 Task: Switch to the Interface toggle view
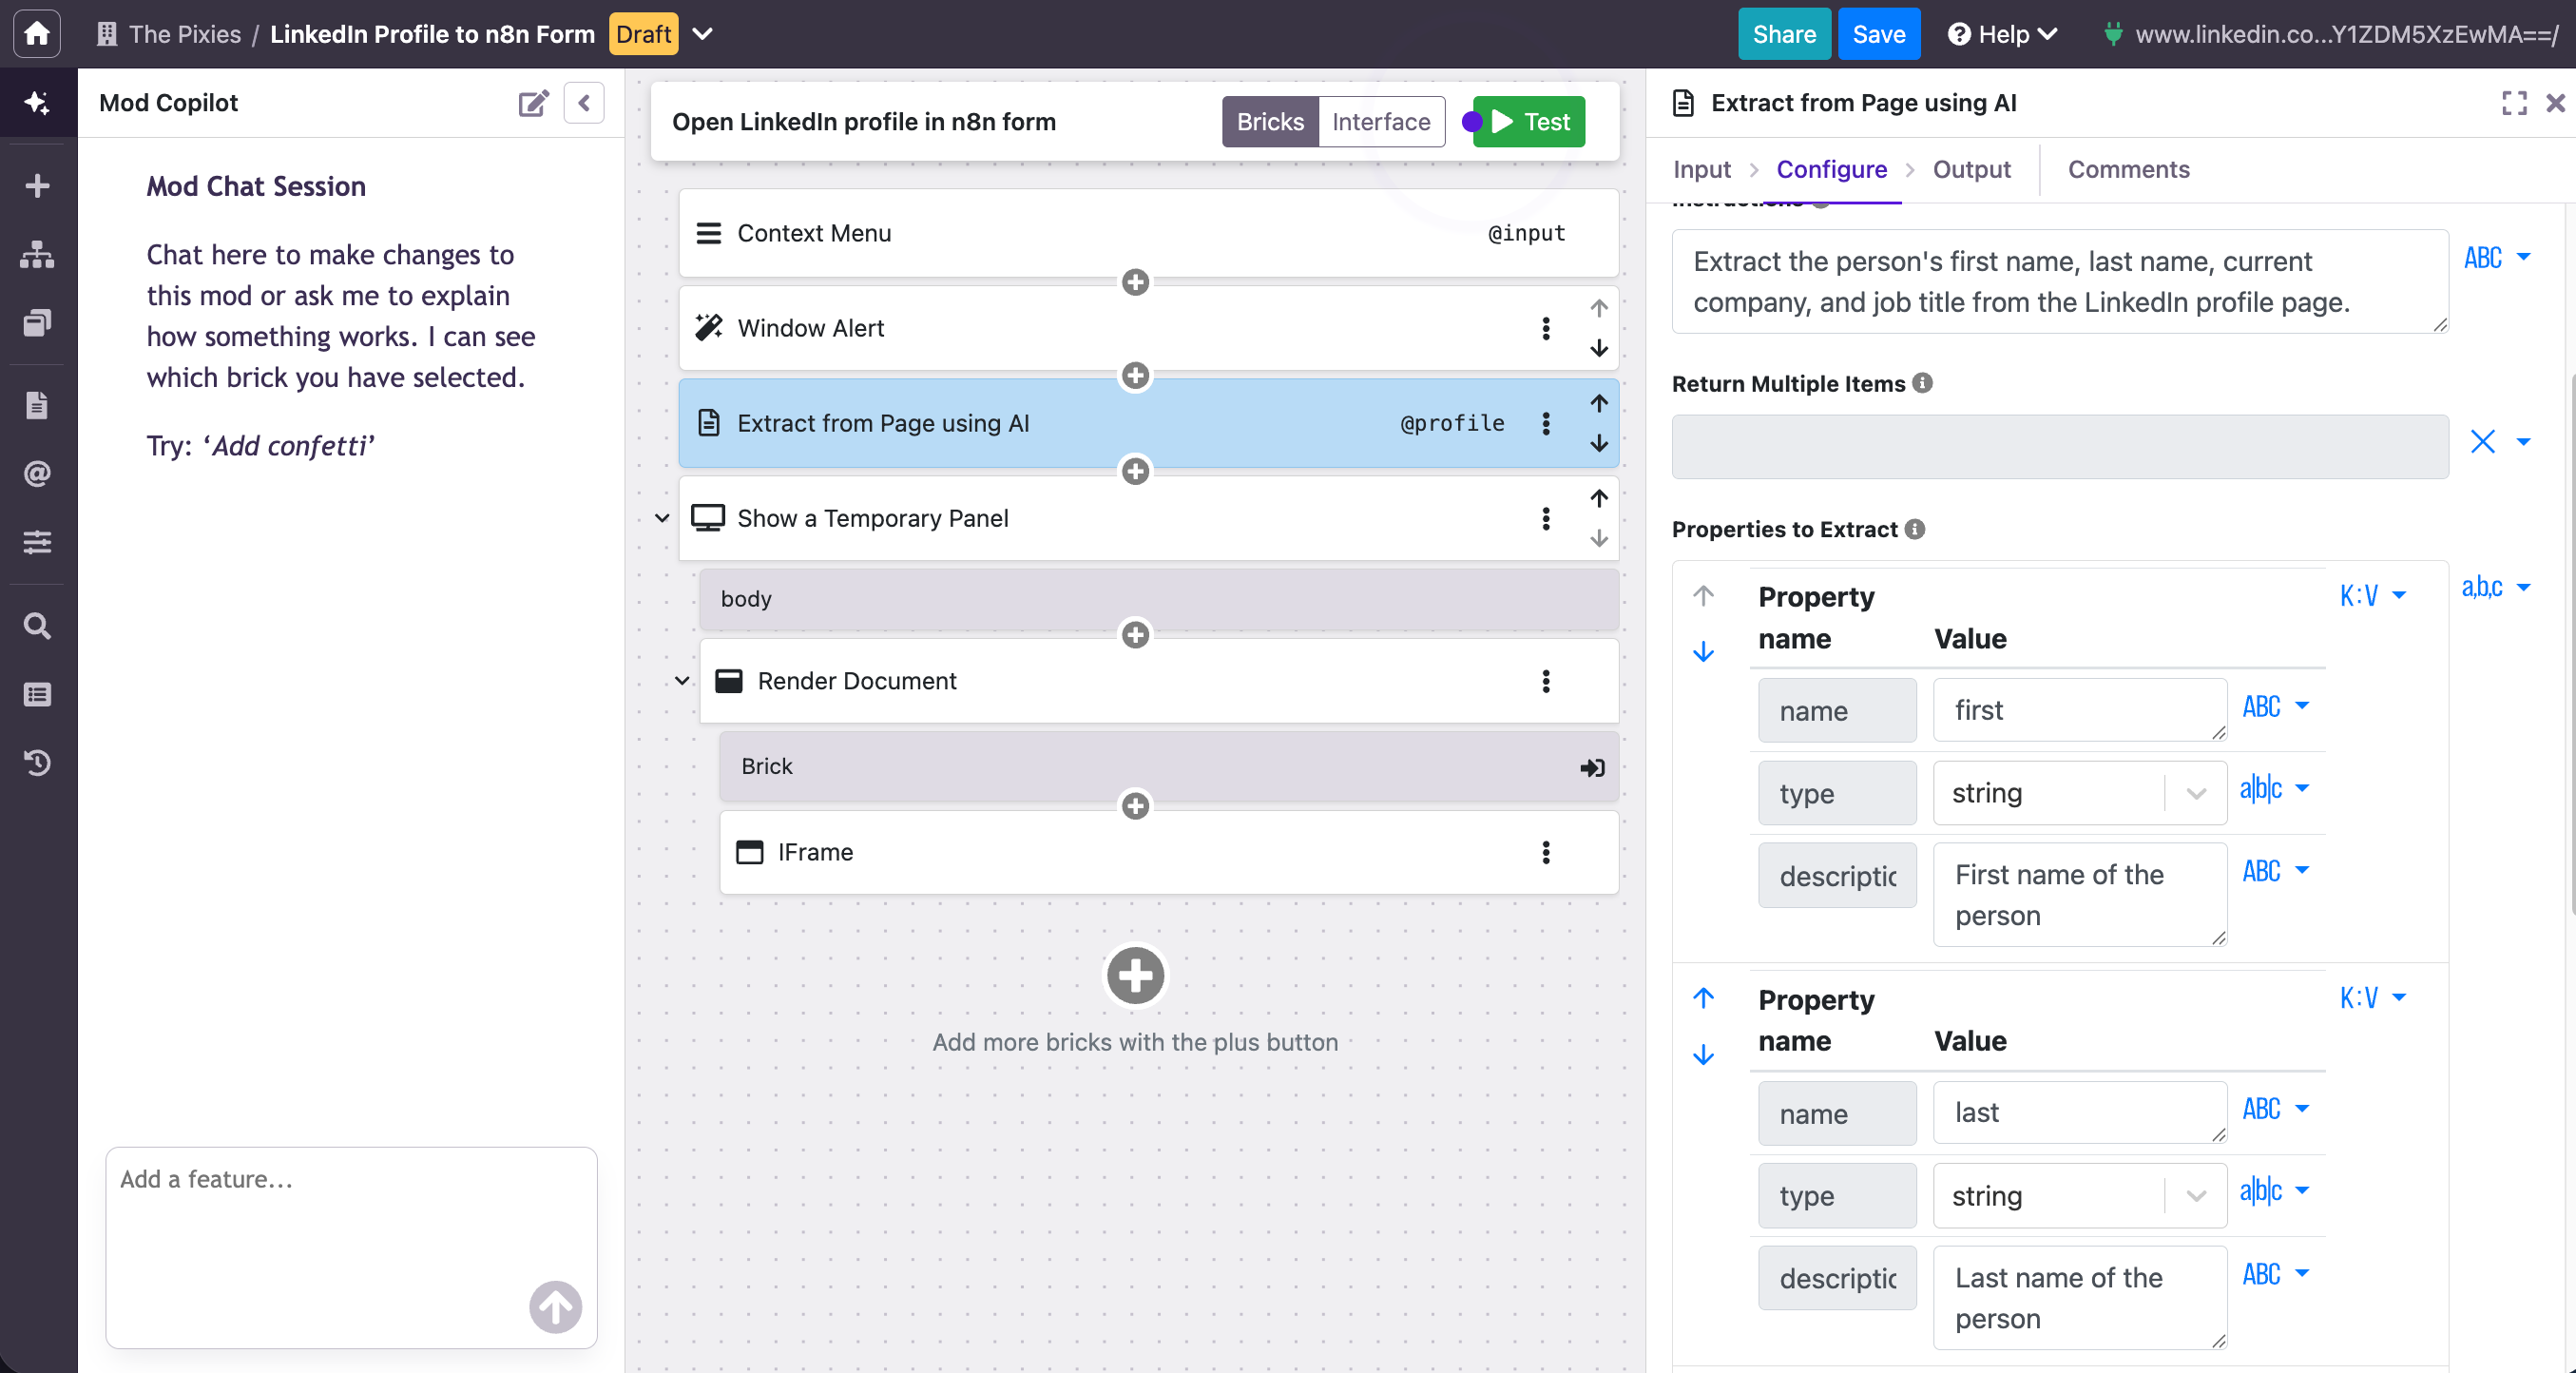click(1380, 121)
